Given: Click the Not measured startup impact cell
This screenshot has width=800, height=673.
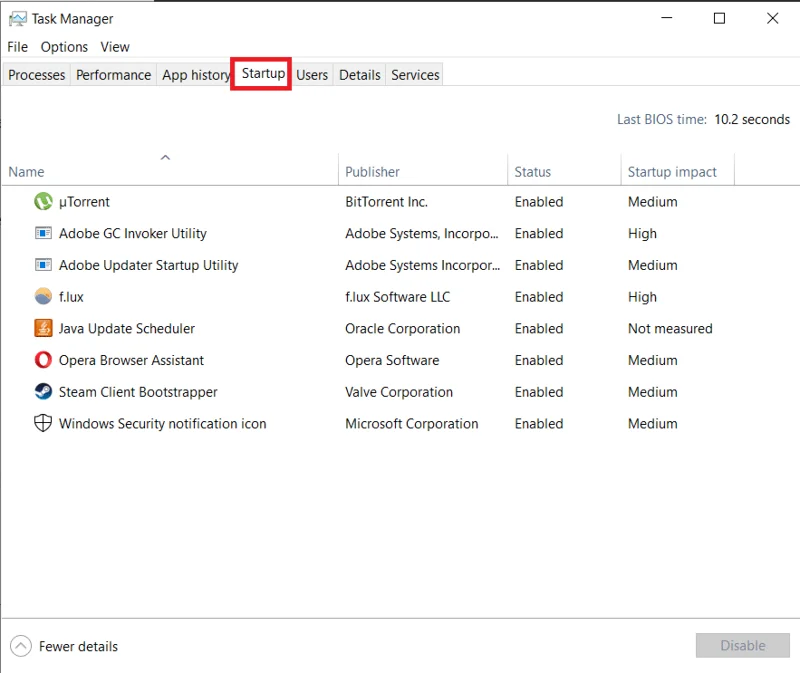Looking at the screenshot, I should click(x=670, y=329).
